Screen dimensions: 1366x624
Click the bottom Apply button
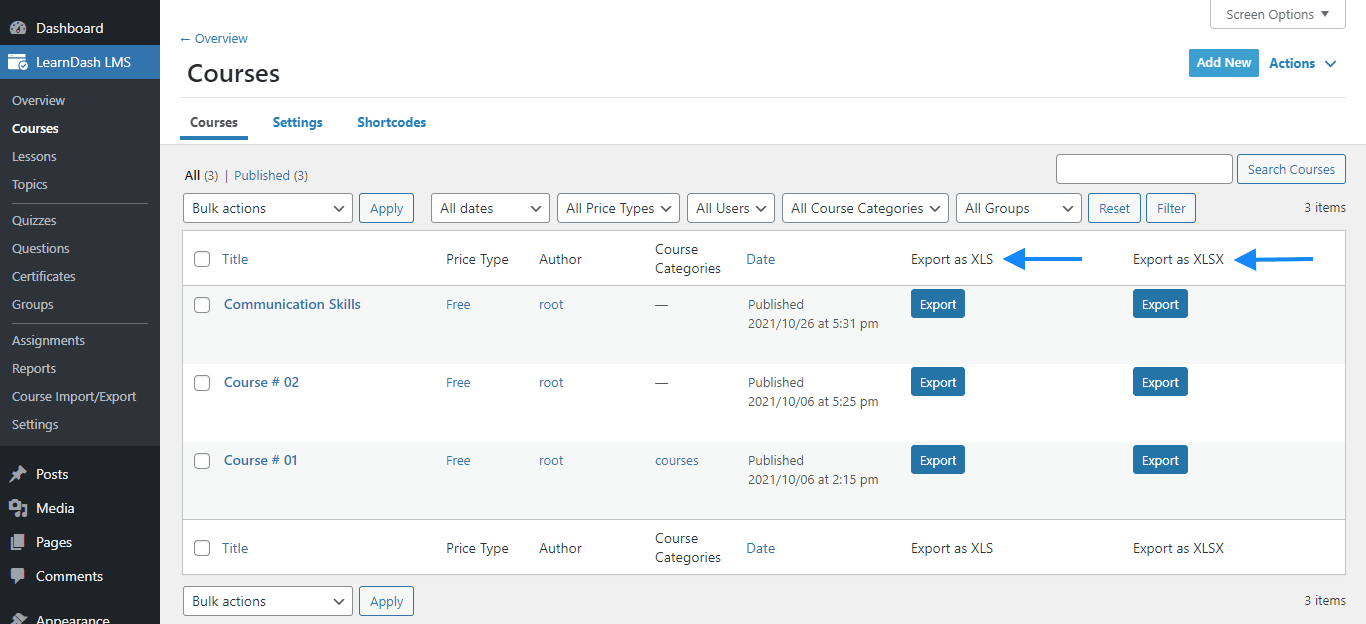386,601
